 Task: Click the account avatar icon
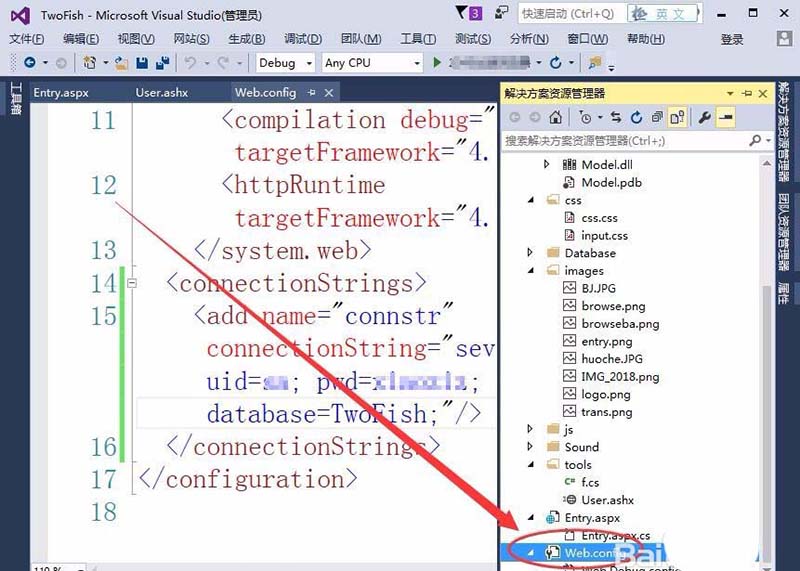pos(784,39)
